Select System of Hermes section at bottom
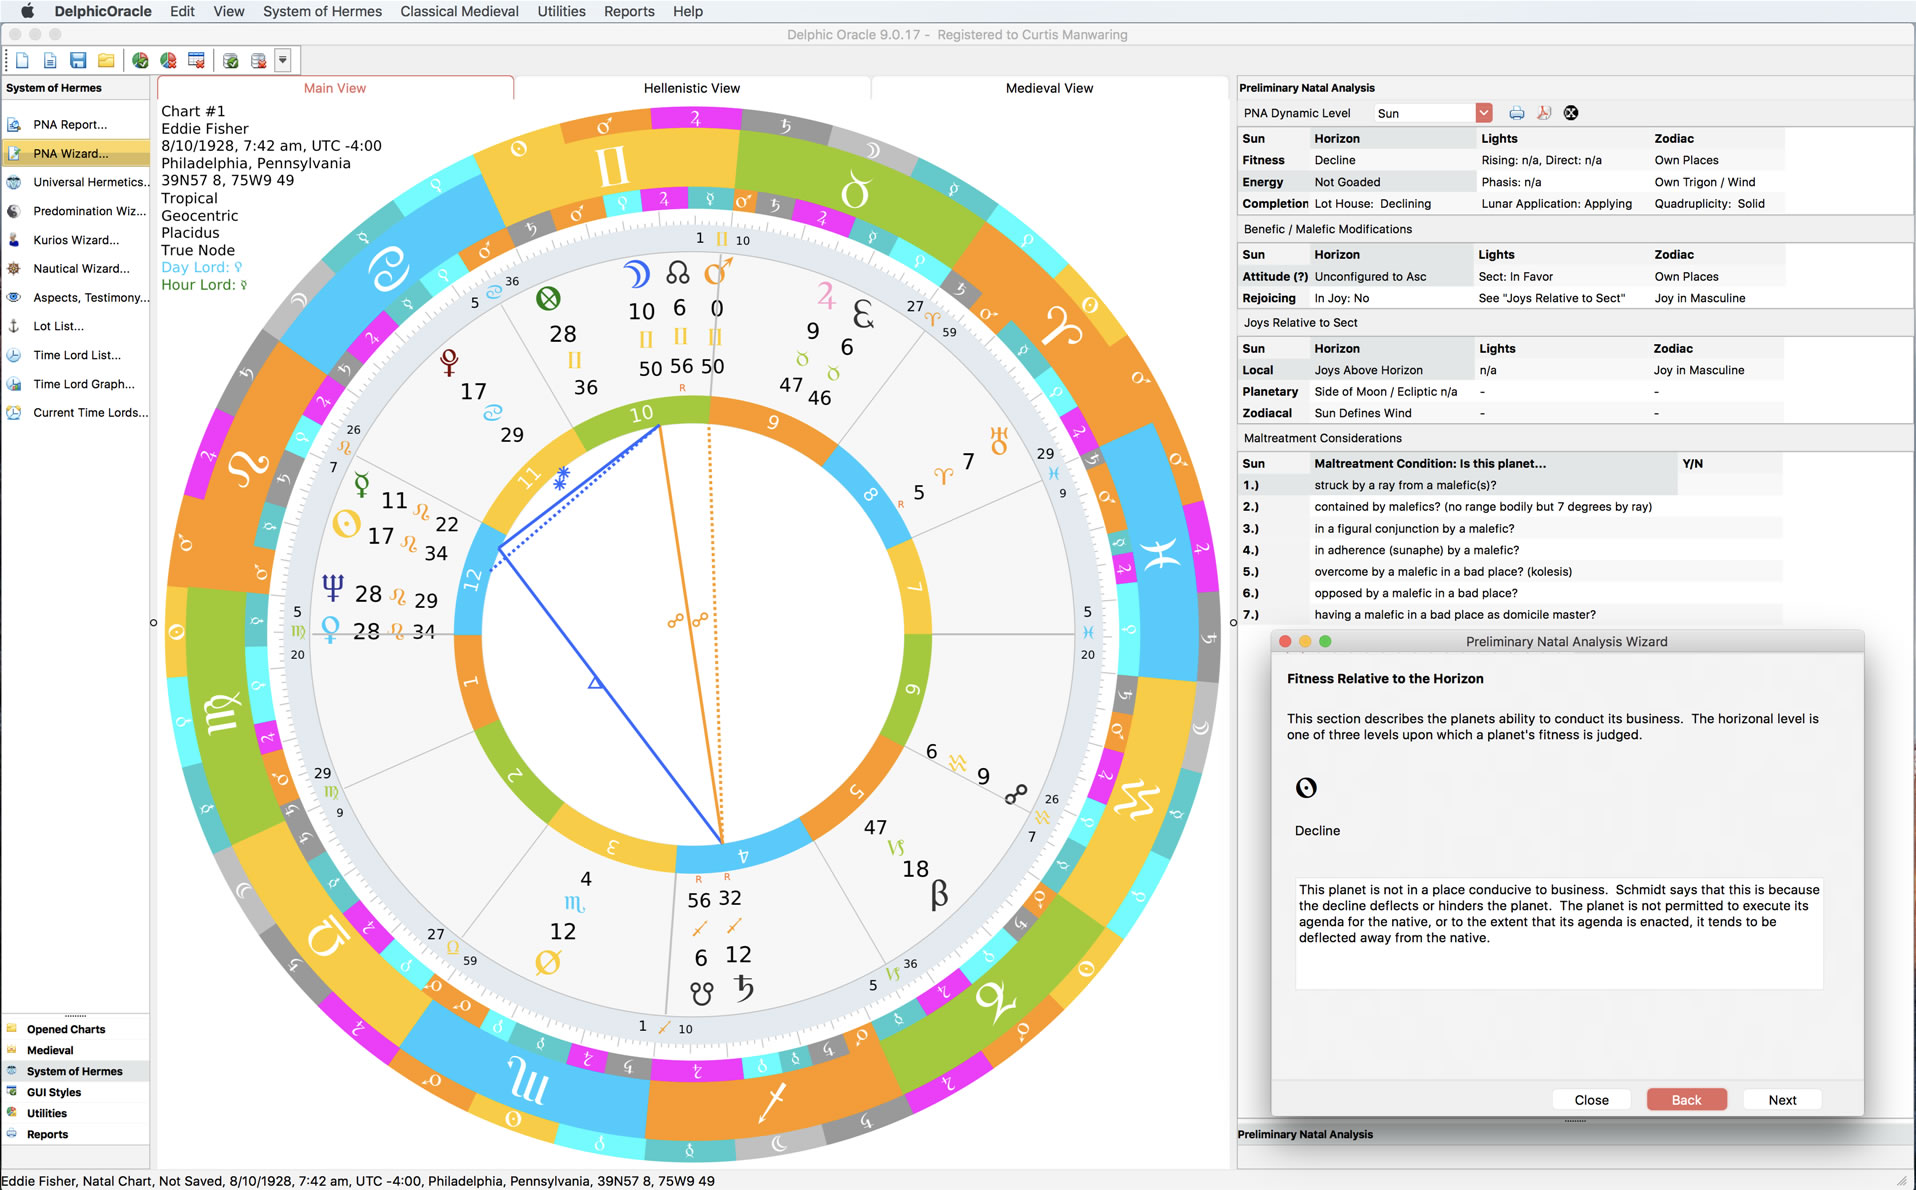 pyautogui.click(x=76, y=1071)
